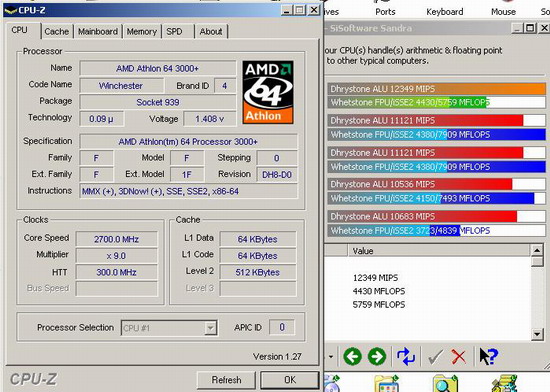
Task: Click the CPU-Z title bar icon
Action: (x=11, y=10)
